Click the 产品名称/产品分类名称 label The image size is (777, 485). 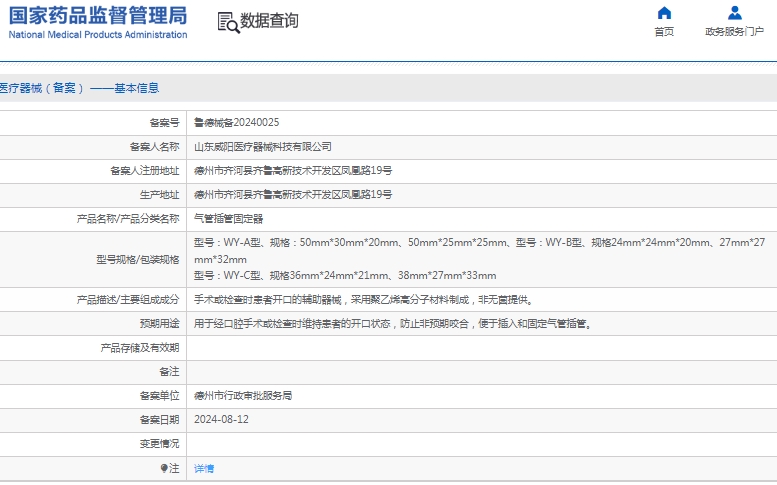(128, 218)
